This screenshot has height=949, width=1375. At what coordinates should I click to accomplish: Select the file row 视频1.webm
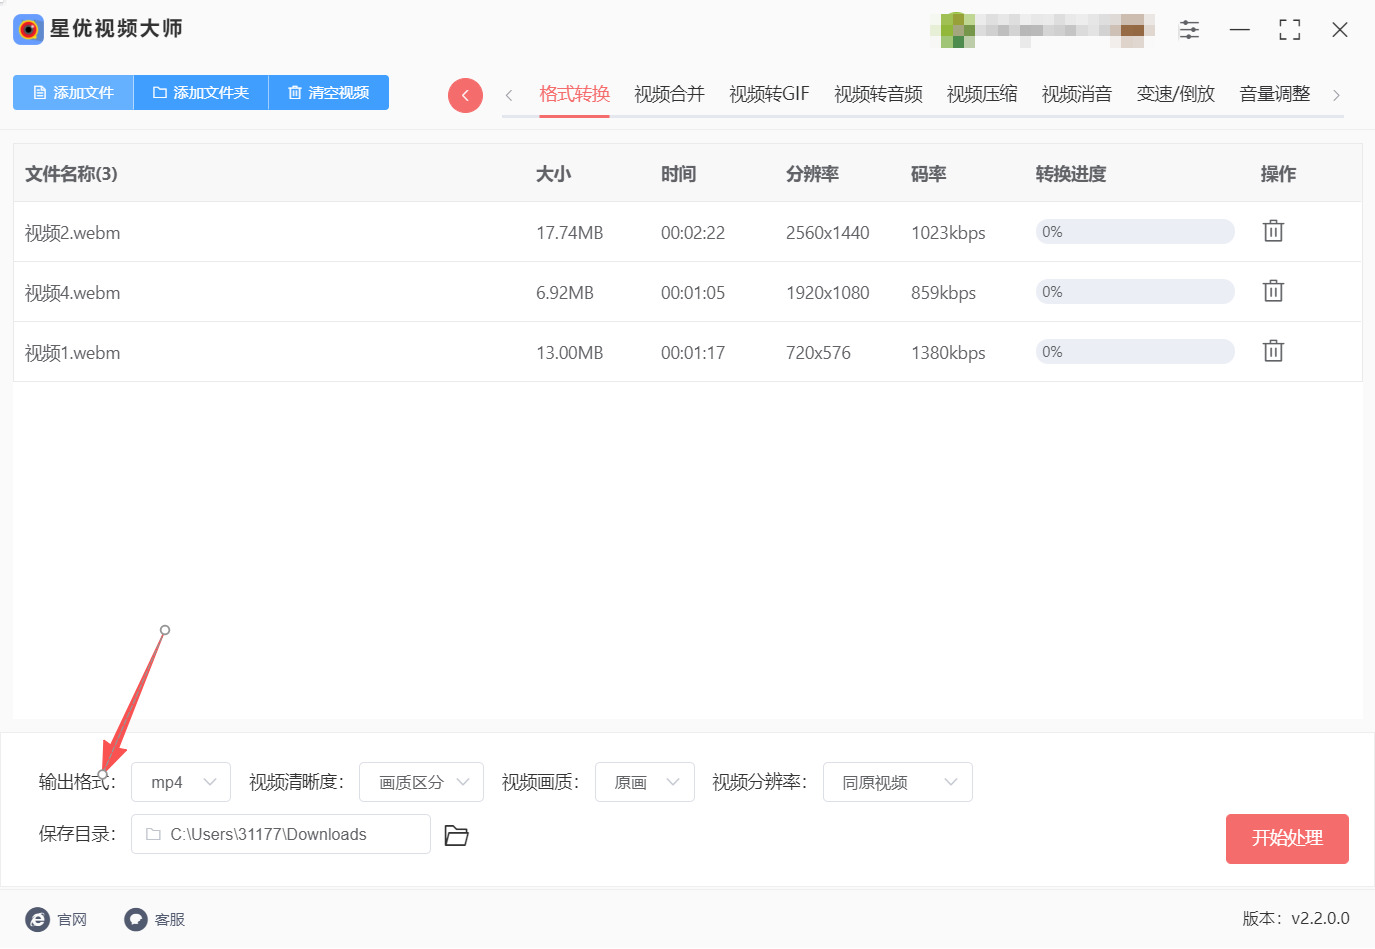point(687,352)
